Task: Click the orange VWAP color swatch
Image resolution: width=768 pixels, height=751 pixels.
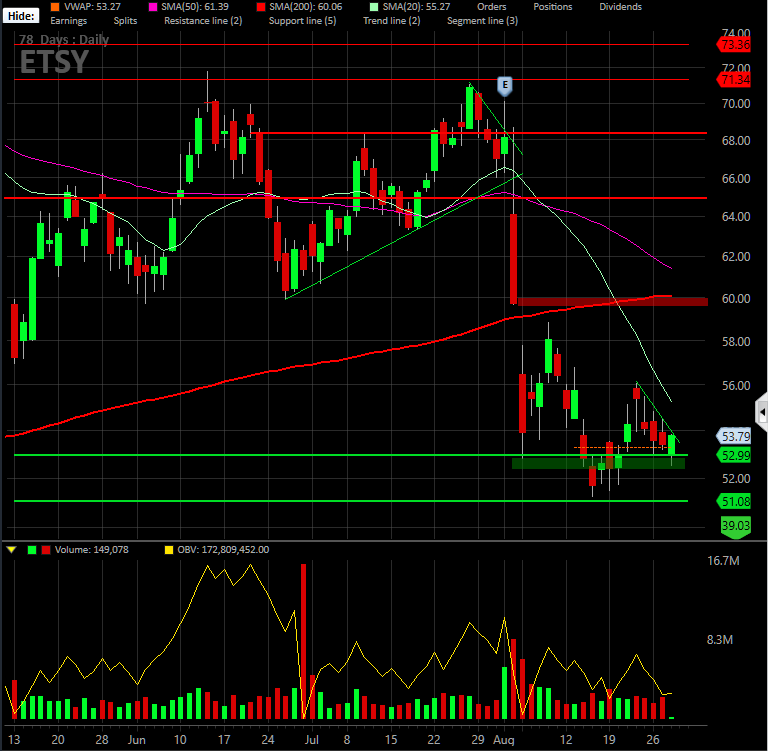Action: tap(55, 6)
